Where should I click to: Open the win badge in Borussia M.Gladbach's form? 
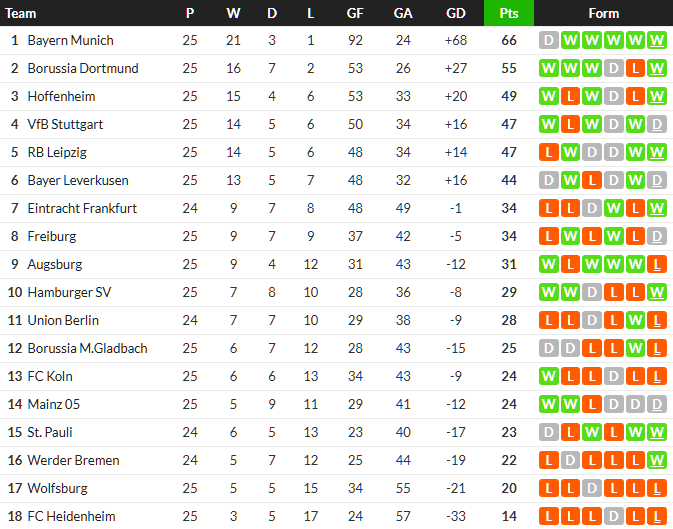point(635,349)
